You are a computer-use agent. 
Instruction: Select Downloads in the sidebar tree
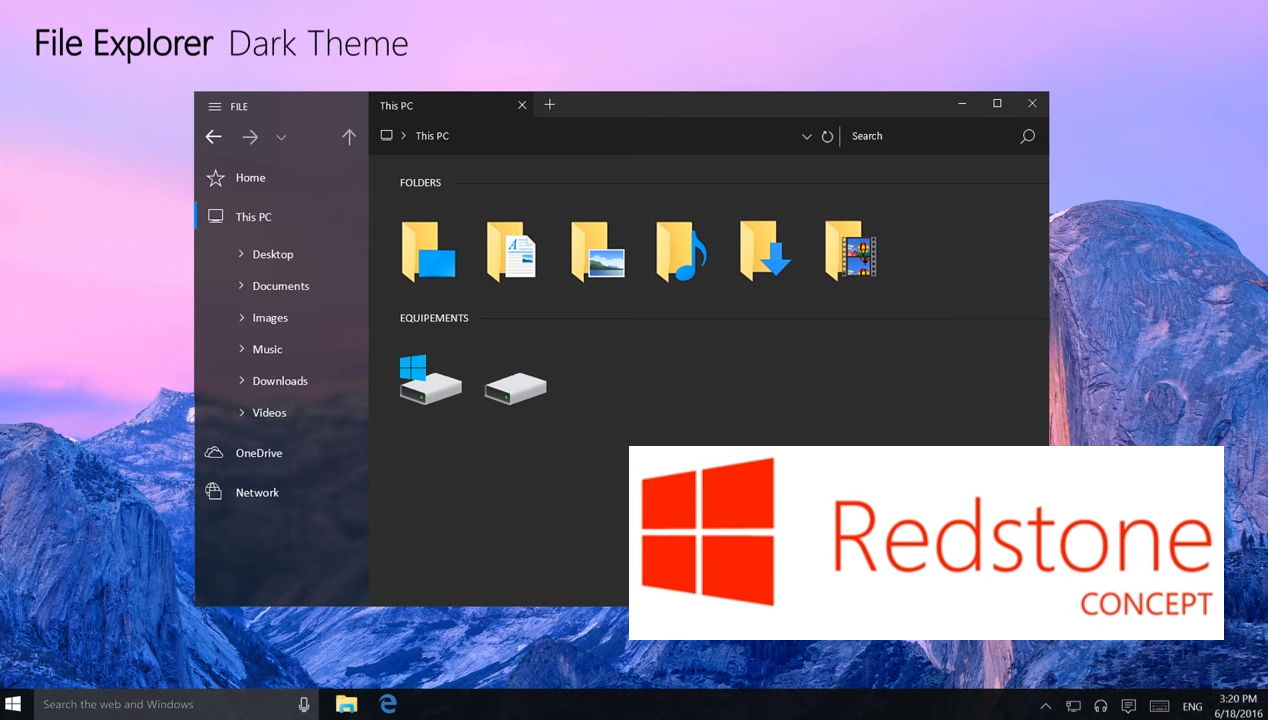coord(280,381)
